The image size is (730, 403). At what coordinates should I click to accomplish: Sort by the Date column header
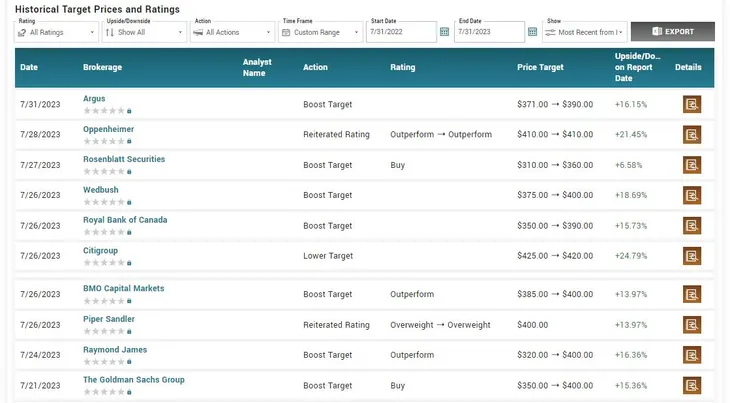[x=29, y=67]
